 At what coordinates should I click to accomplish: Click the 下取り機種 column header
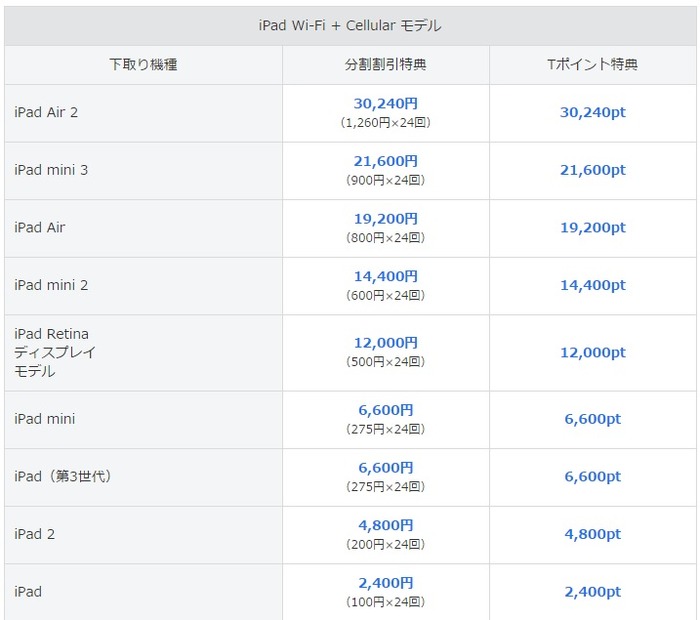[x=143, y=64]
